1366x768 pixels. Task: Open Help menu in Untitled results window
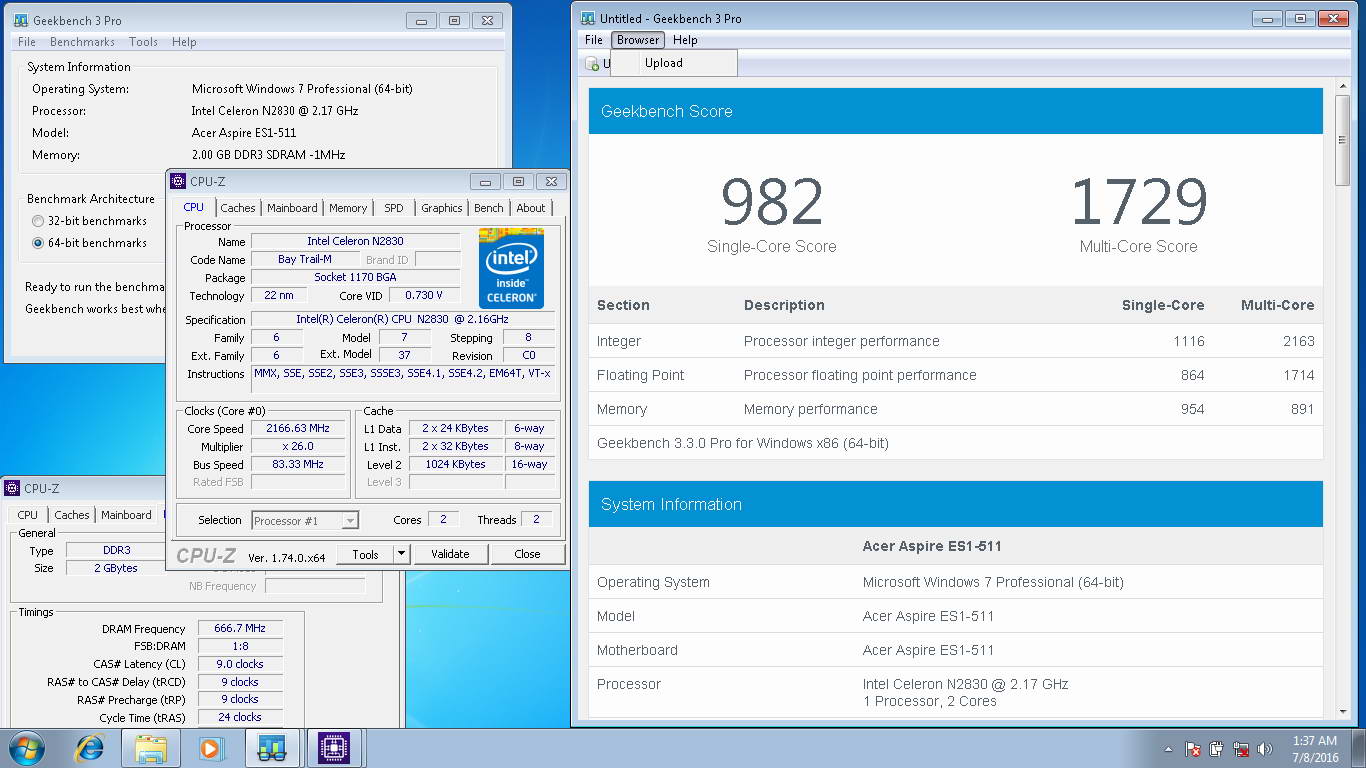click(685, 40)
